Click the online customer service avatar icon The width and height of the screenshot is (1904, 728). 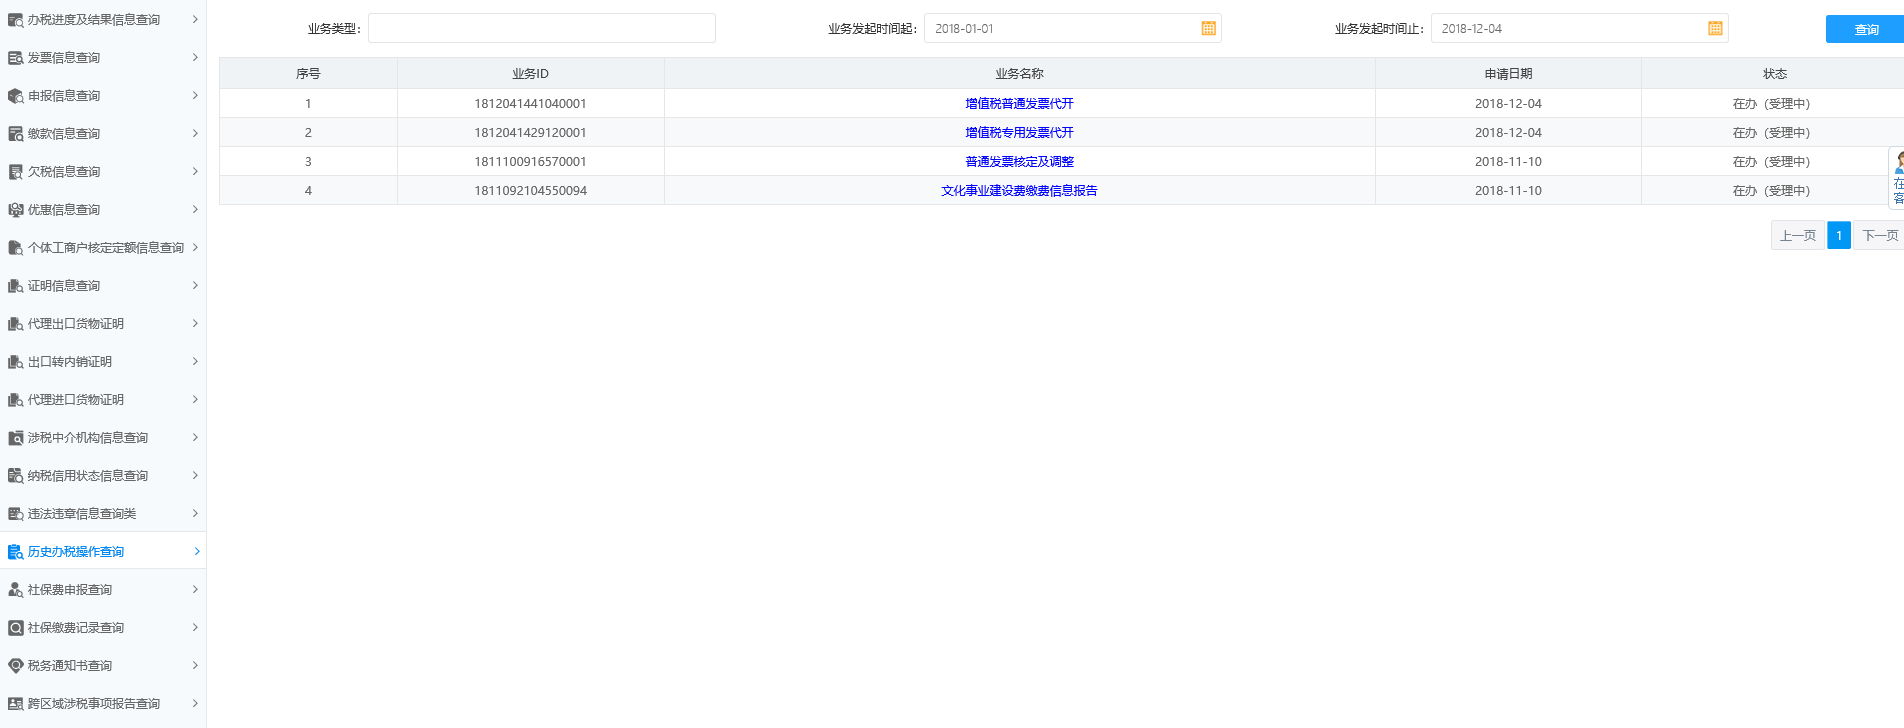(1898, 163)
